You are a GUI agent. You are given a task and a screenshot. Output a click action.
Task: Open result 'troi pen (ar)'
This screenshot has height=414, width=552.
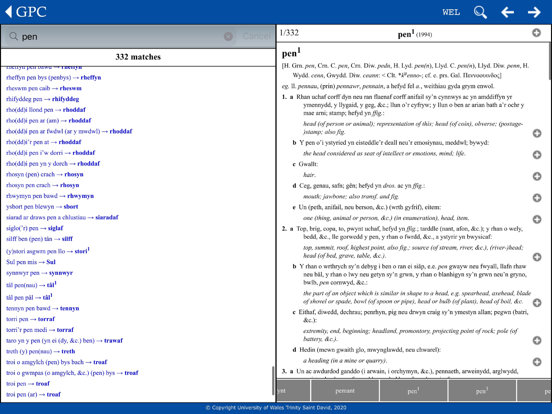(33, 394)
